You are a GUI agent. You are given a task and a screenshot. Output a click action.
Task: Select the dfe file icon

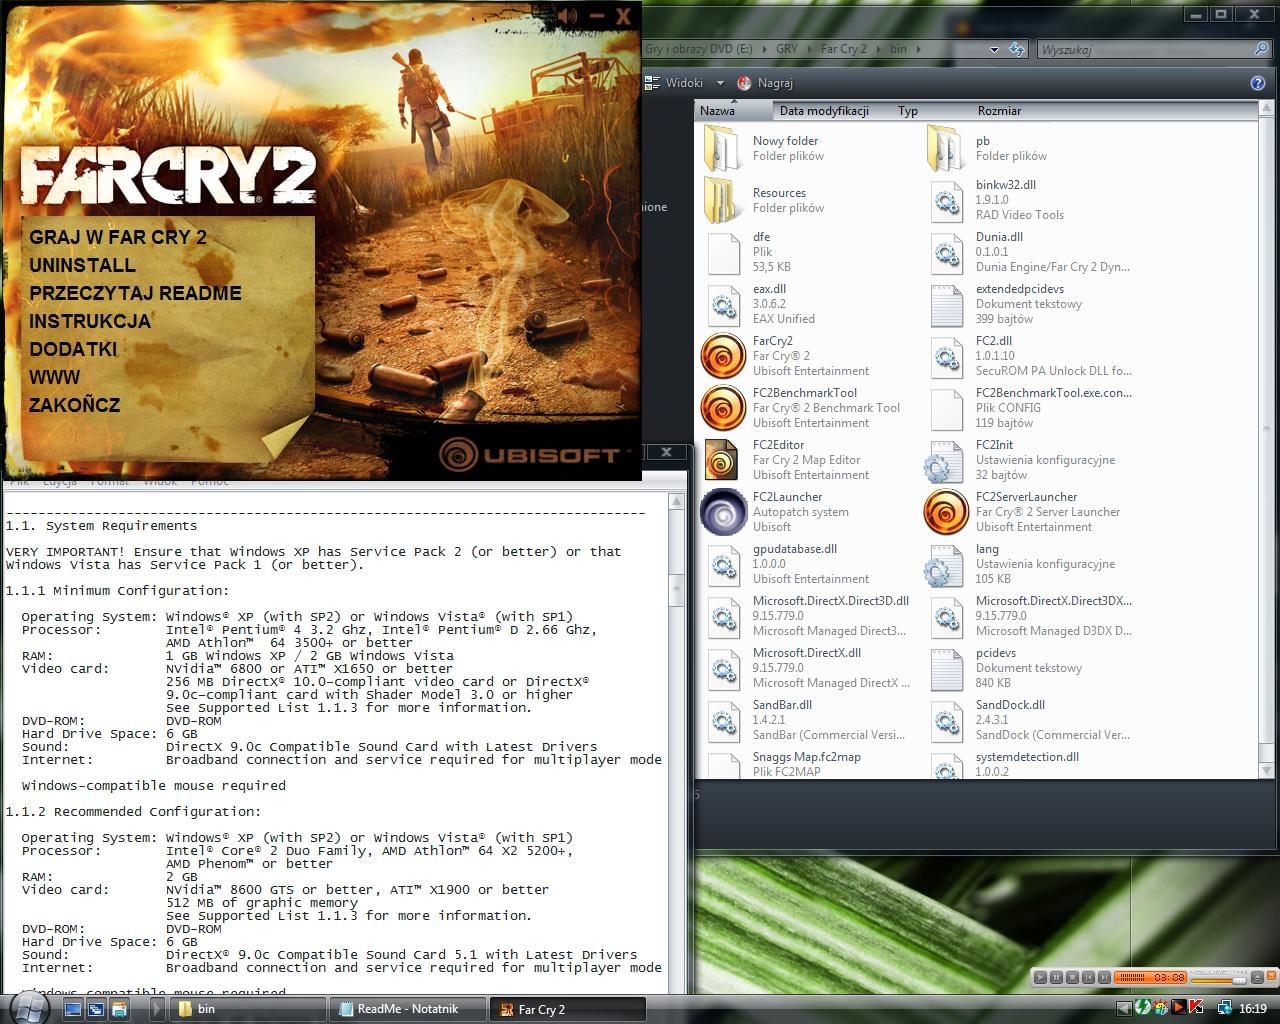723,252
